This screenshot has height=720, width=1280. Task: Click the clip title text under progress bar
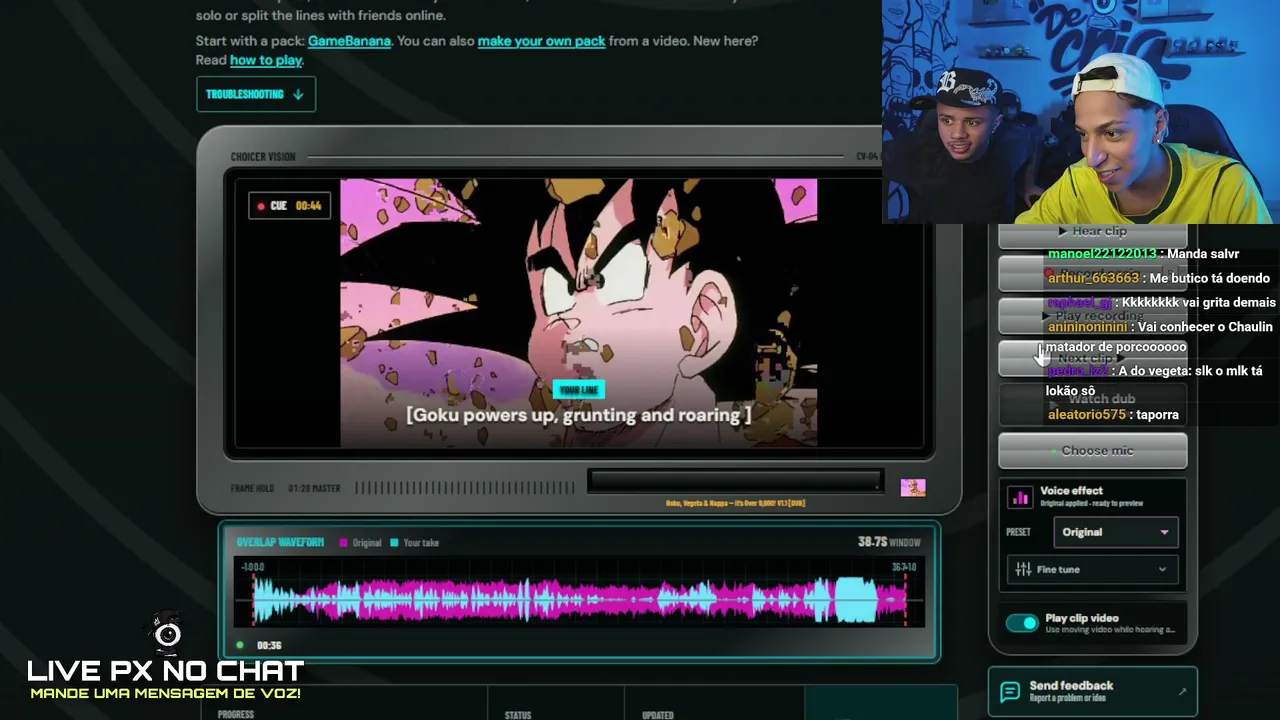point(735,503)
